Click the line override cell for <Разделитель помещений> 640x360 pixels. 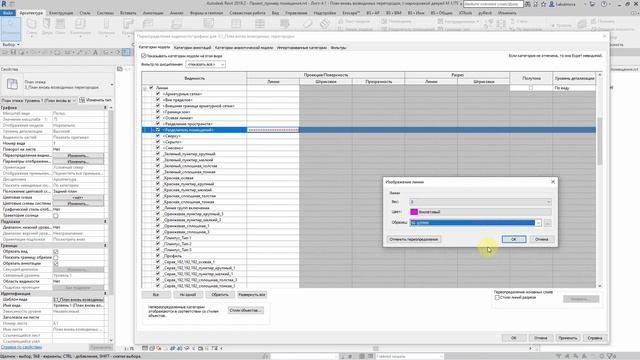point(273,130)
